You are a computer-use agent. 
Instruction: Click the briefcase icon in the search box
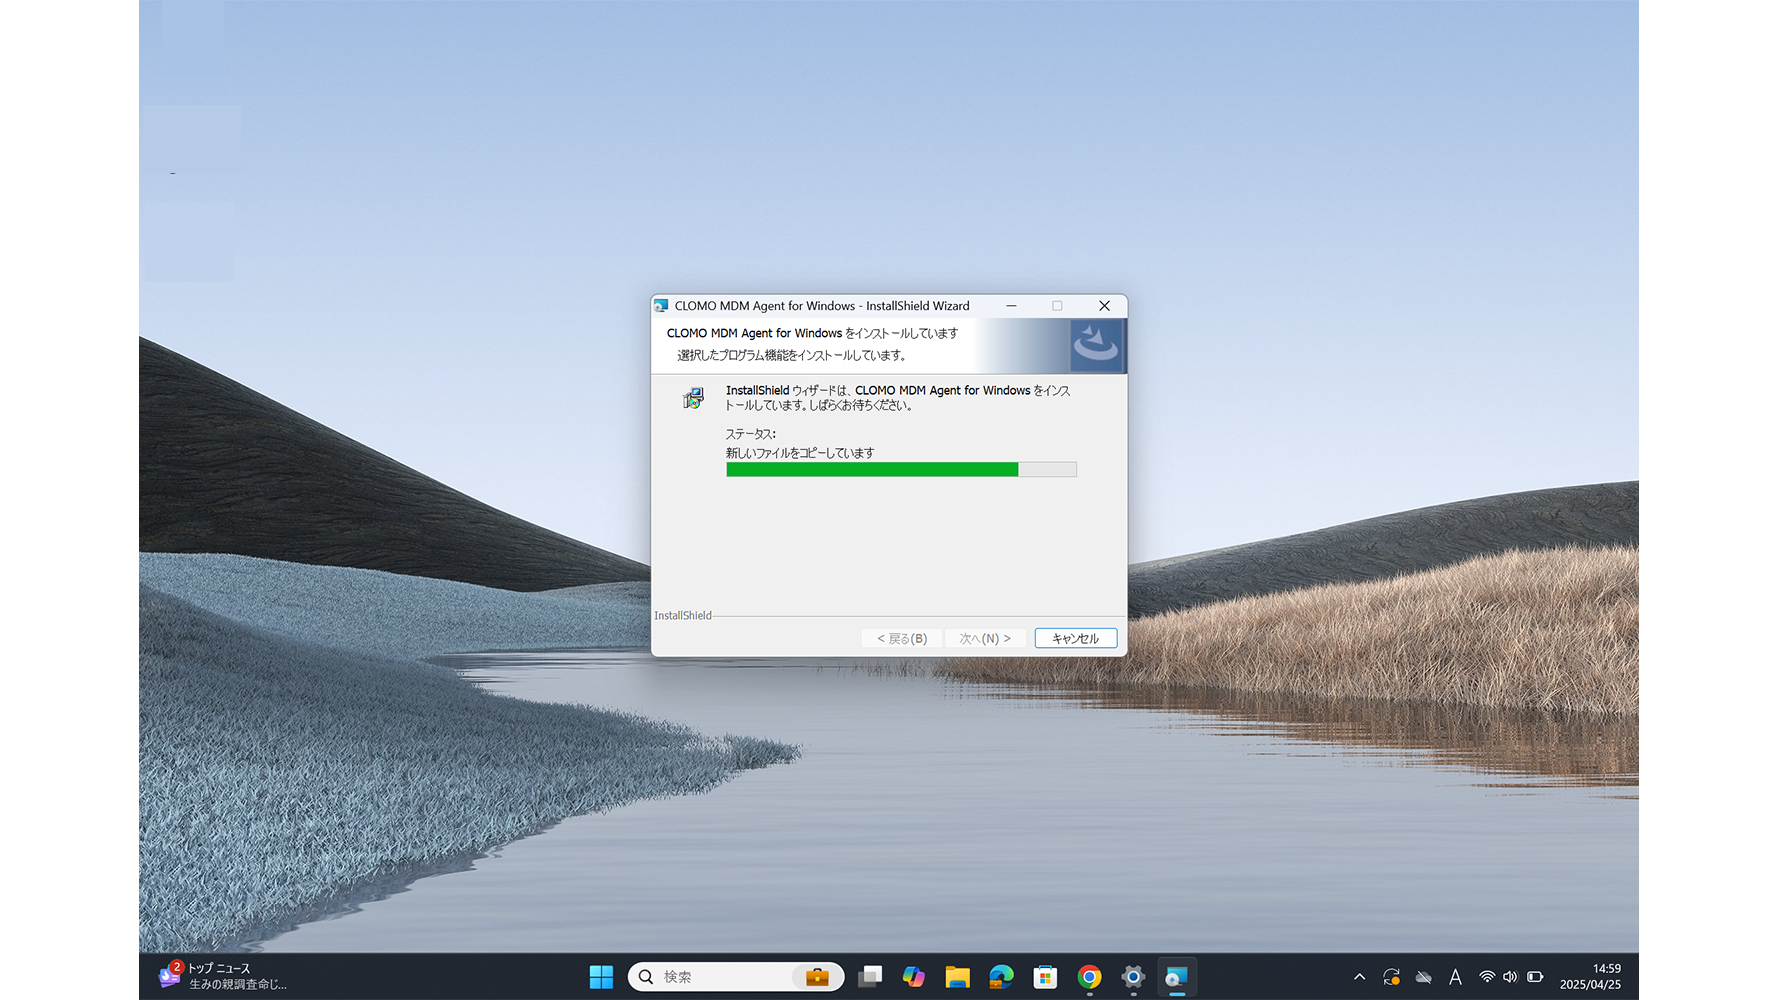click(x=817, y=977)
